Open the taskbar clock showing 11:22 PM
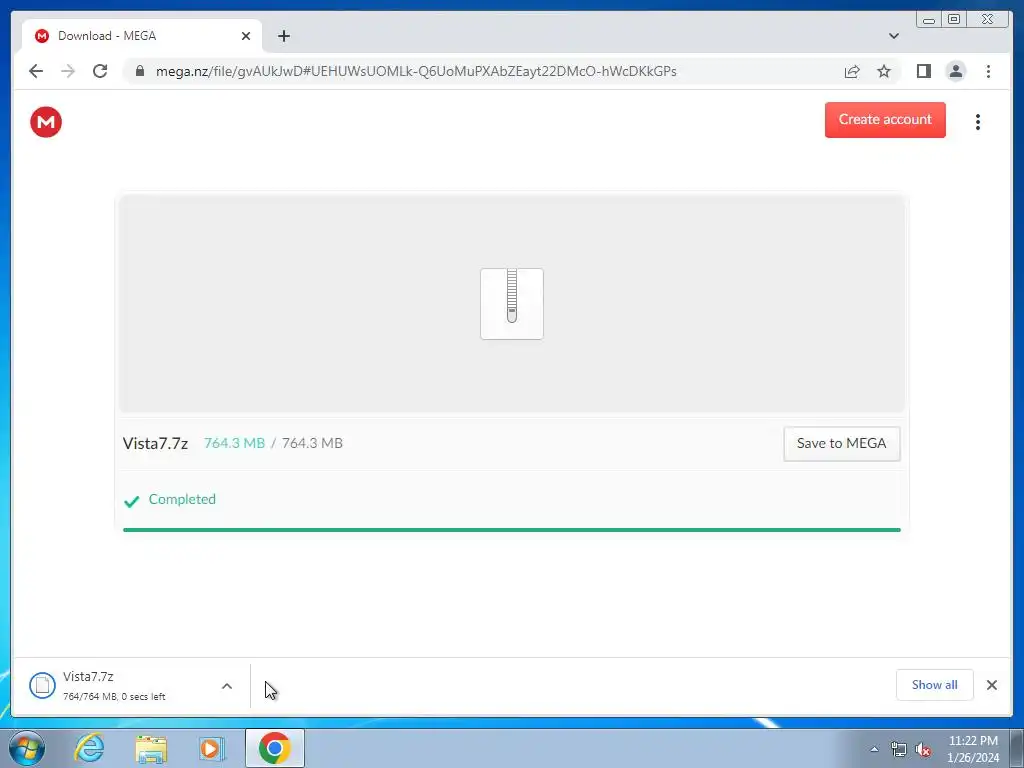The width and height of the screenshot is (1024, 768). [x=973, y=749]
